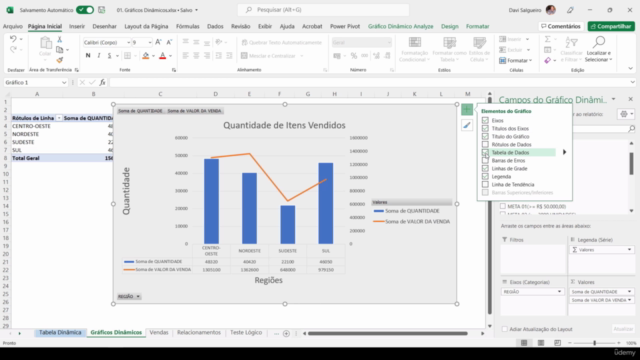This screenshot has height=360, width=640.
Task: Click the Undo arrow icon
Action: click(x=13, y=39)
